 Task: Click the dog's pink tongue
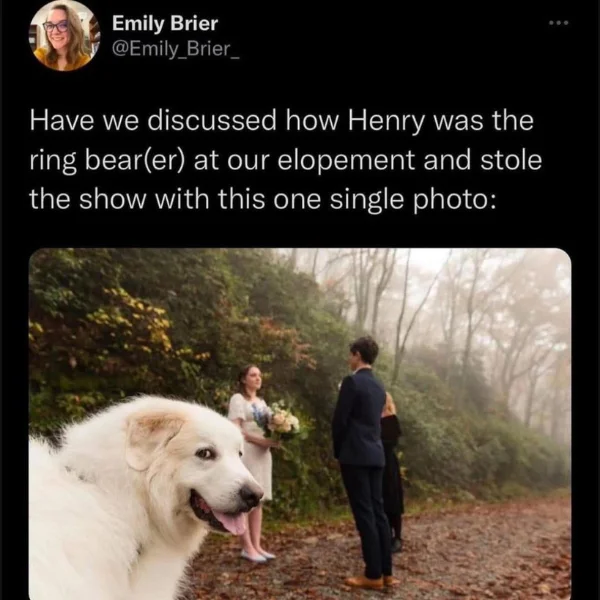pyautogui.click(x=230, y=523)
